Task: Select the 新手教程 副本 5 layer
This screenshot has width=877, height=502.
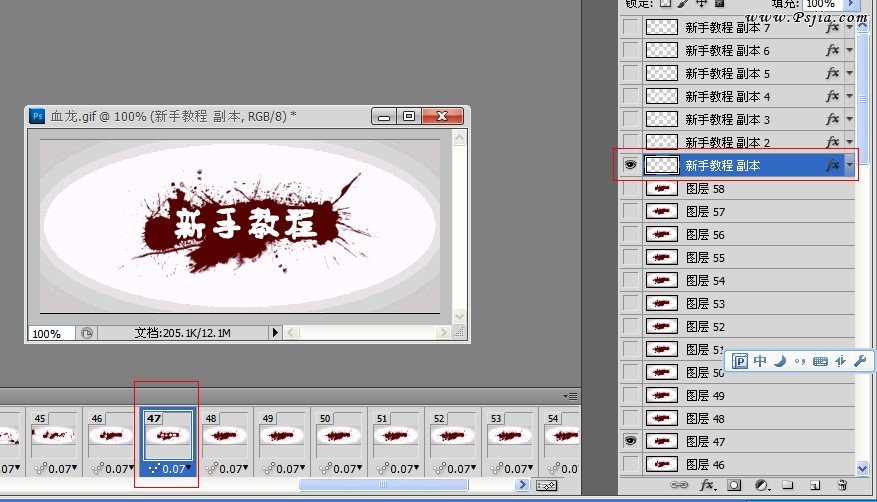Action: (x=749, y=73)
